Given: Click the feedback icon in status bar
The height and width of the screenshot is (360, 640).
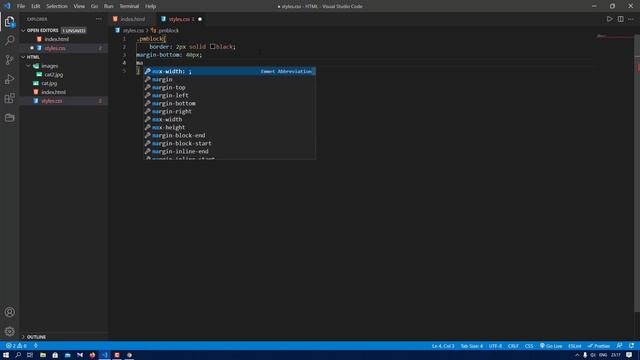Looking at the screenshot, I should point(620,346).
